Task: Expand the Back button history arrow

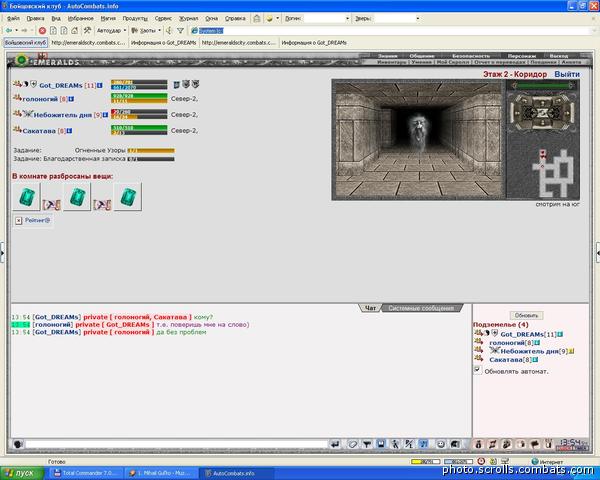Action: tap(16, 31)
